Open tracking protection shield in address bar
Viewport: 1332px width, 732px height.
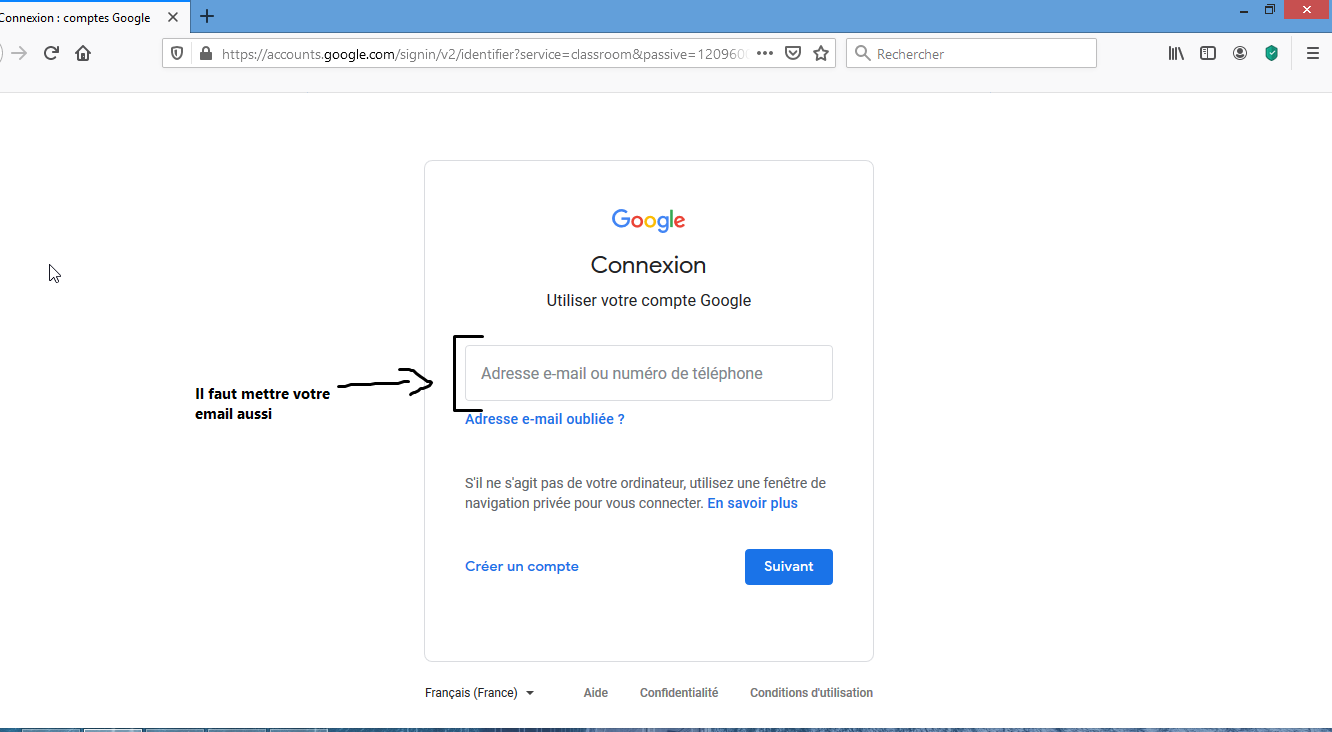tap(177, 54)
